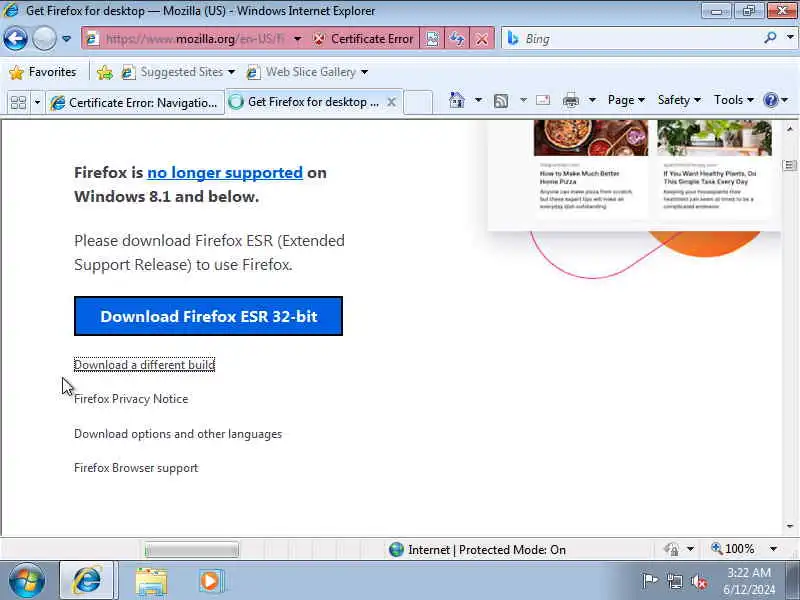Expand the address bar autocomplete dropdown

tap(297, 39)
